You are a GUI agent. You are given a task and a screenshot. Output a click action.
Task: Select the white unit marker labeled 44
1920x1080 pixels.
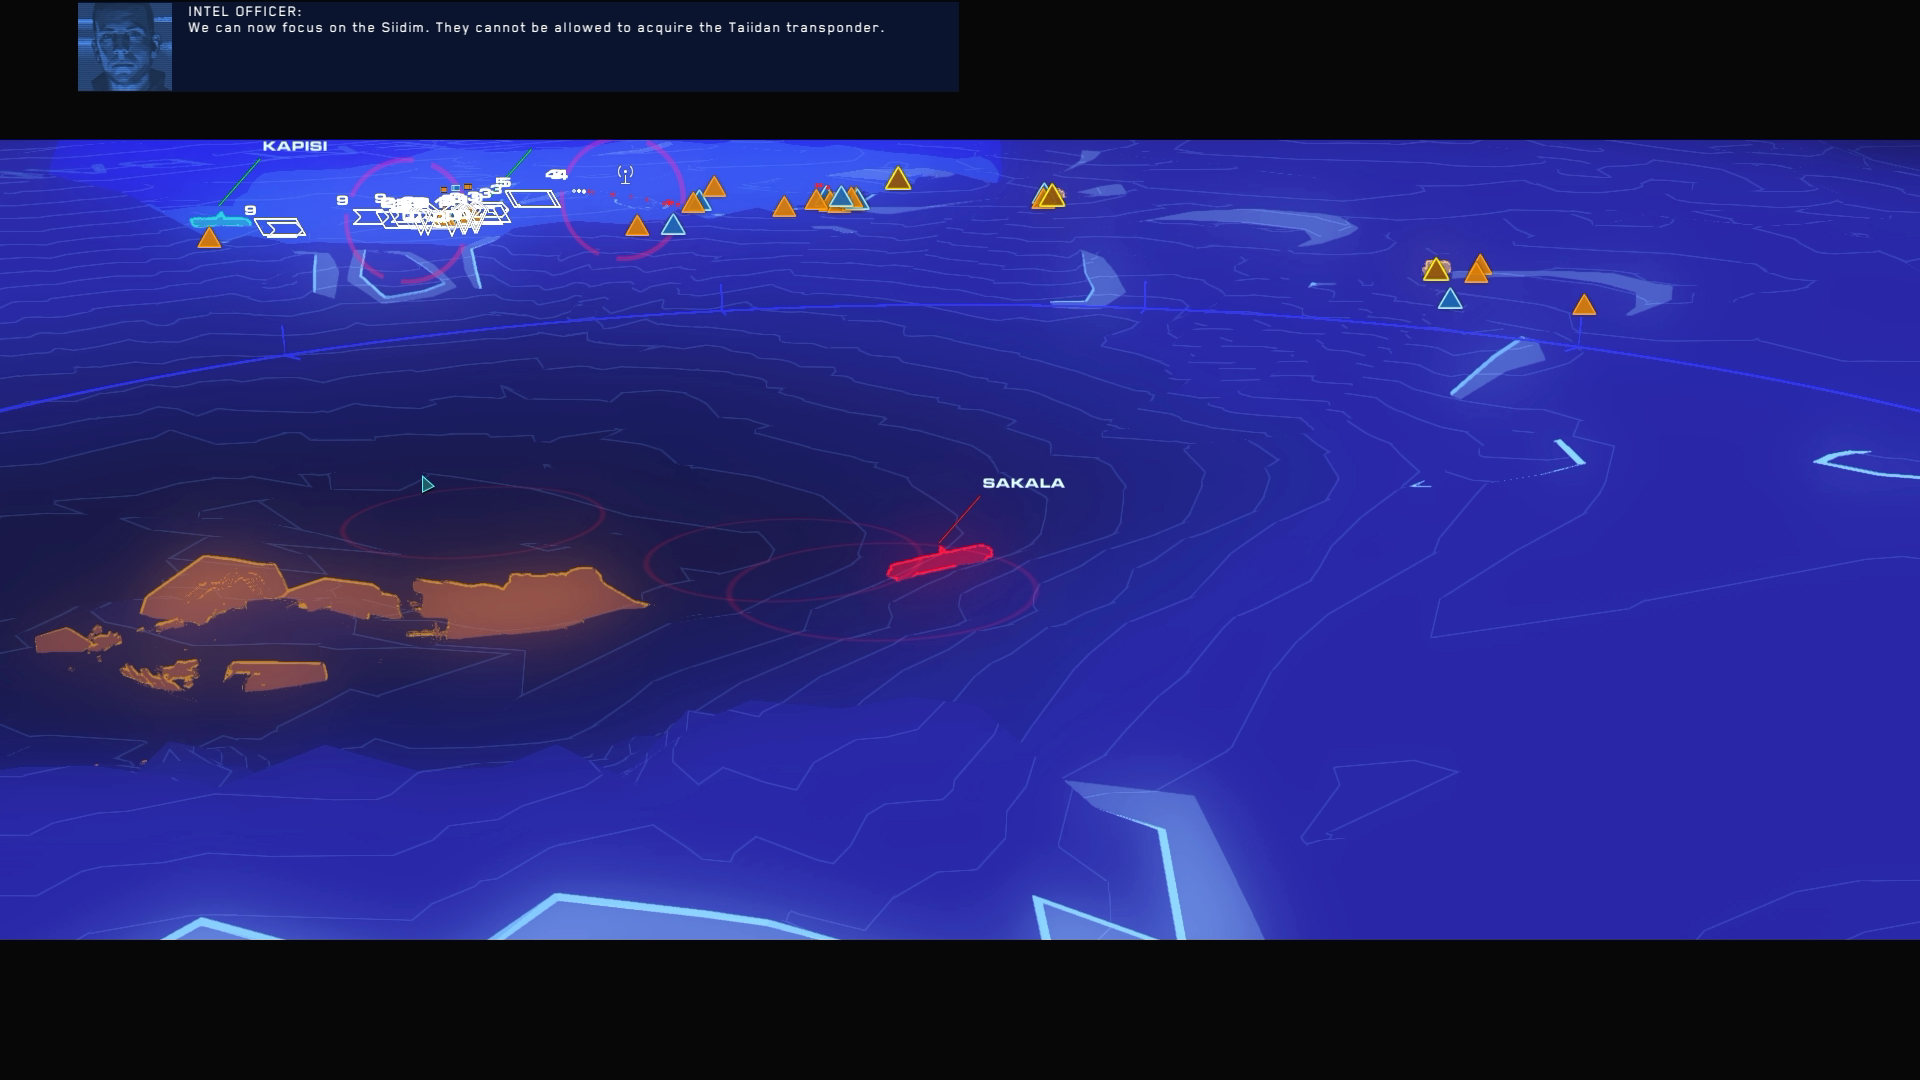(x=556, y=175)
